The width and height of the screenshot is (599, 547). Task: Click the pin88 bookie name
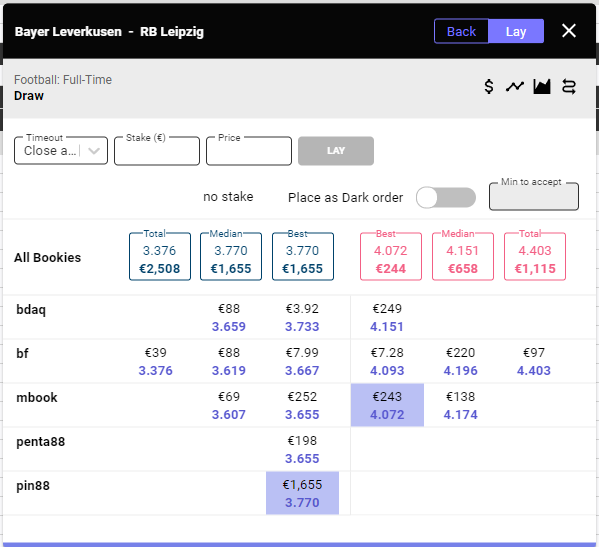[33, 486]
